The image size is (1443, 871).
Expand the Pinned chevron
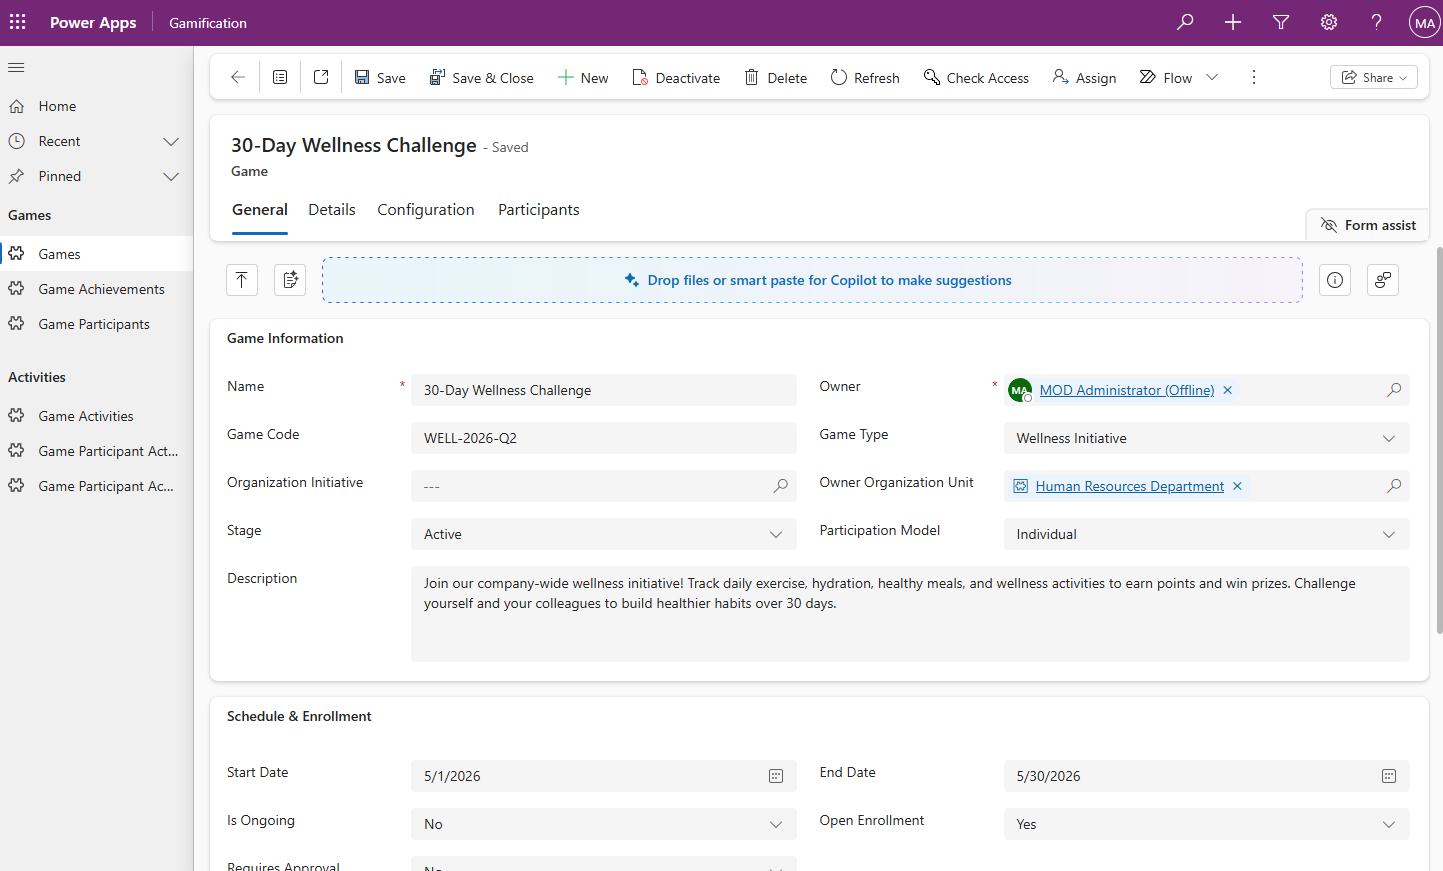pos(171,176)
